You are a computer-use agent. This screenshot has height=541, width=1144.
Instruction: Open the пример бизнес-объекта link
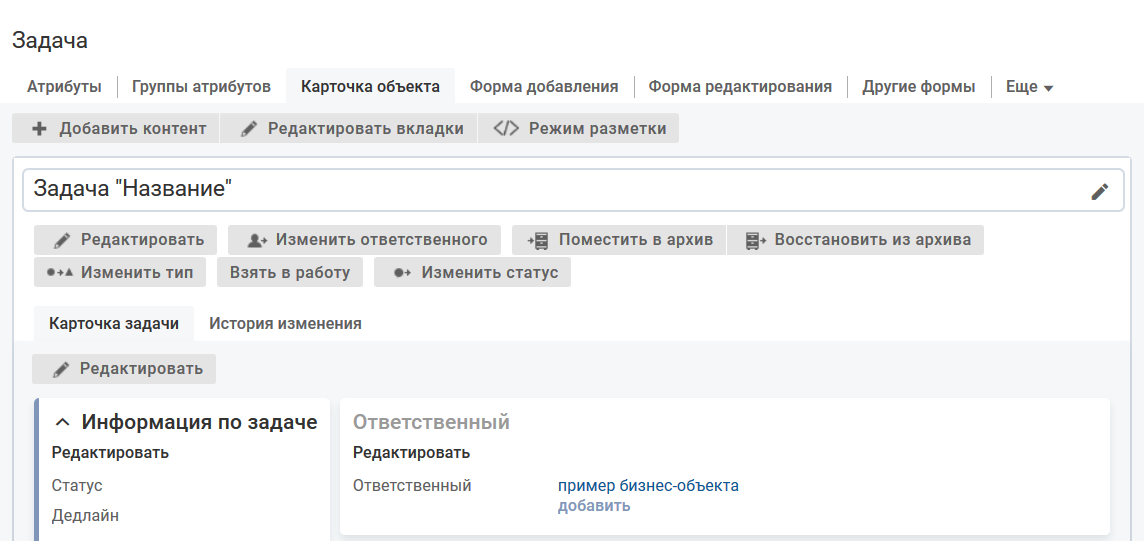pyautogui.click(x=648, y=486)
